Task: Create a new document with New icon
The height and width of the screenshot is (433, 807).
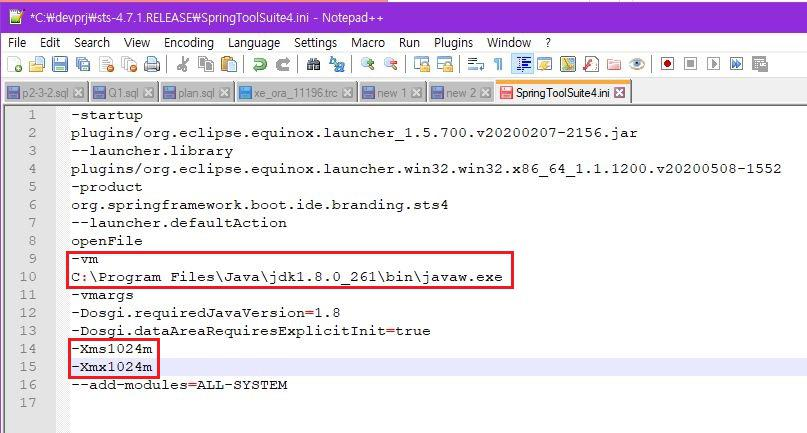Action: 14,64
